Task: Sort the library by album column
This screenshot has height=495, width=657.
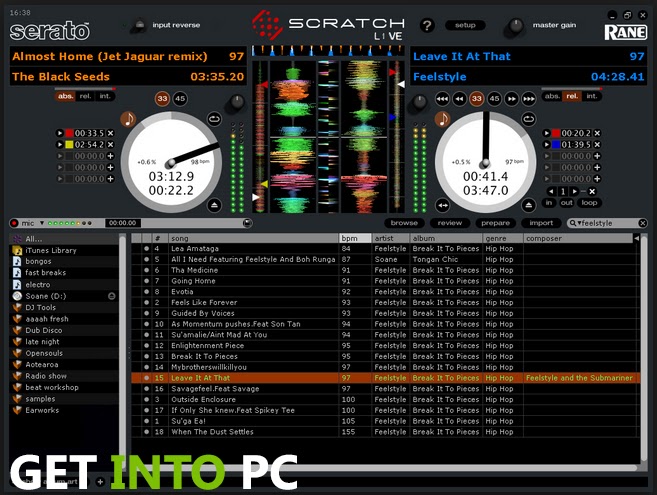Action: pyautogui.click(x=446, y=238)
